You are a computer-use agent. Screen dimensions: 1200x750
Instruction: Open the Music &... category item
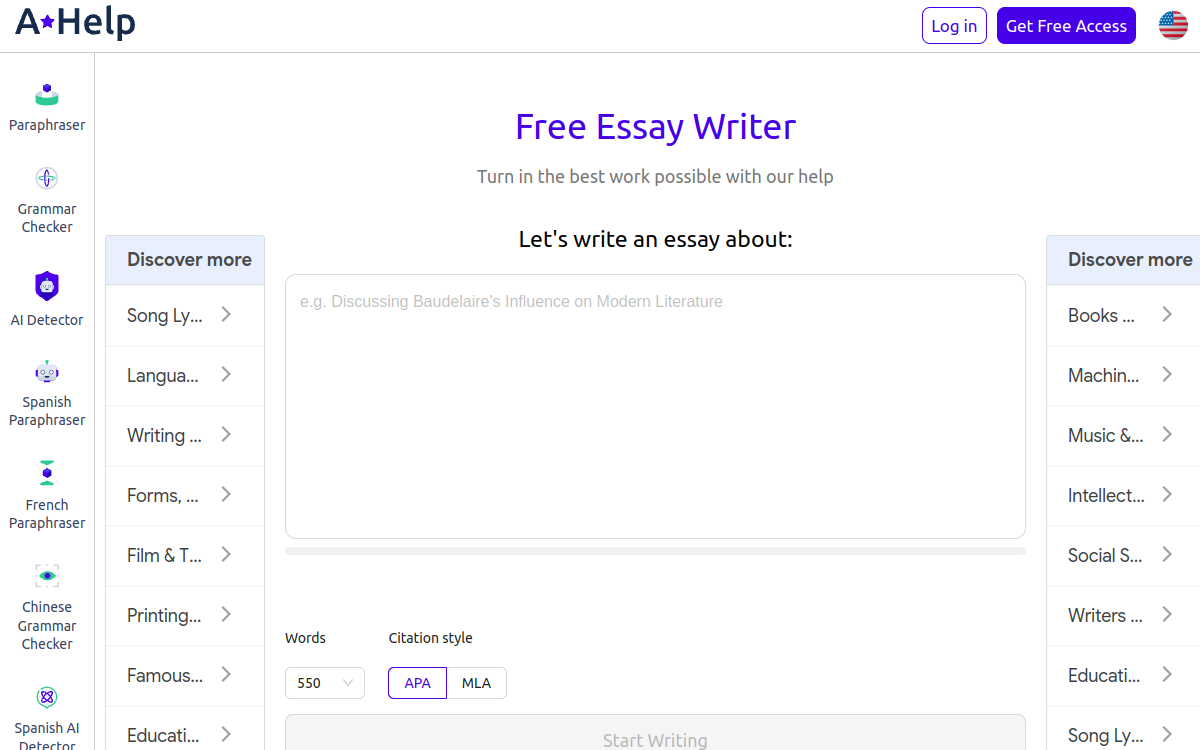pyautogui.click(x=1123, y=435)
